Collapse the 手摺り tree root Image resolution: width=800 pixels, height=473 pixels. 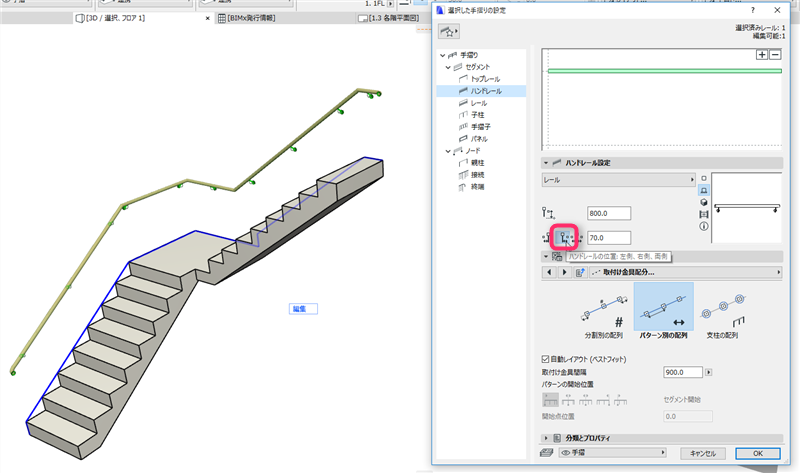click(x=442, y=55)
